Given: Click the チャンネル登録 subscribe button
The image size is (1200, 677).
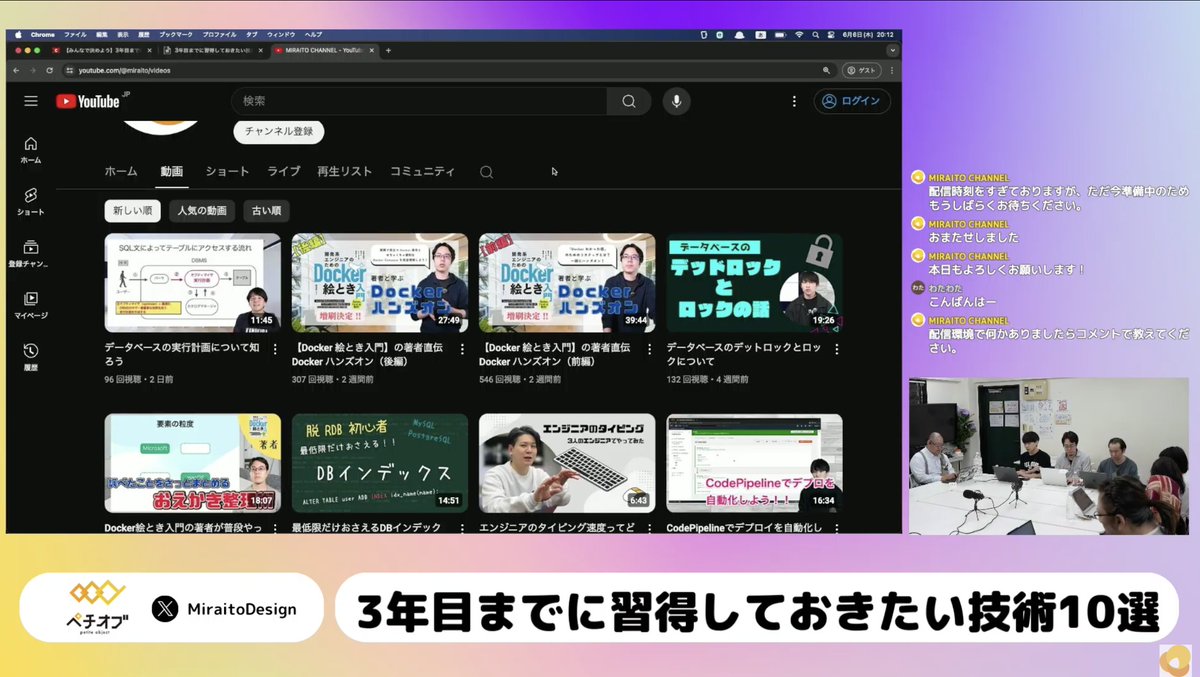Looking at the screenshot, I should pyautogui.click(x=279, y=131).
